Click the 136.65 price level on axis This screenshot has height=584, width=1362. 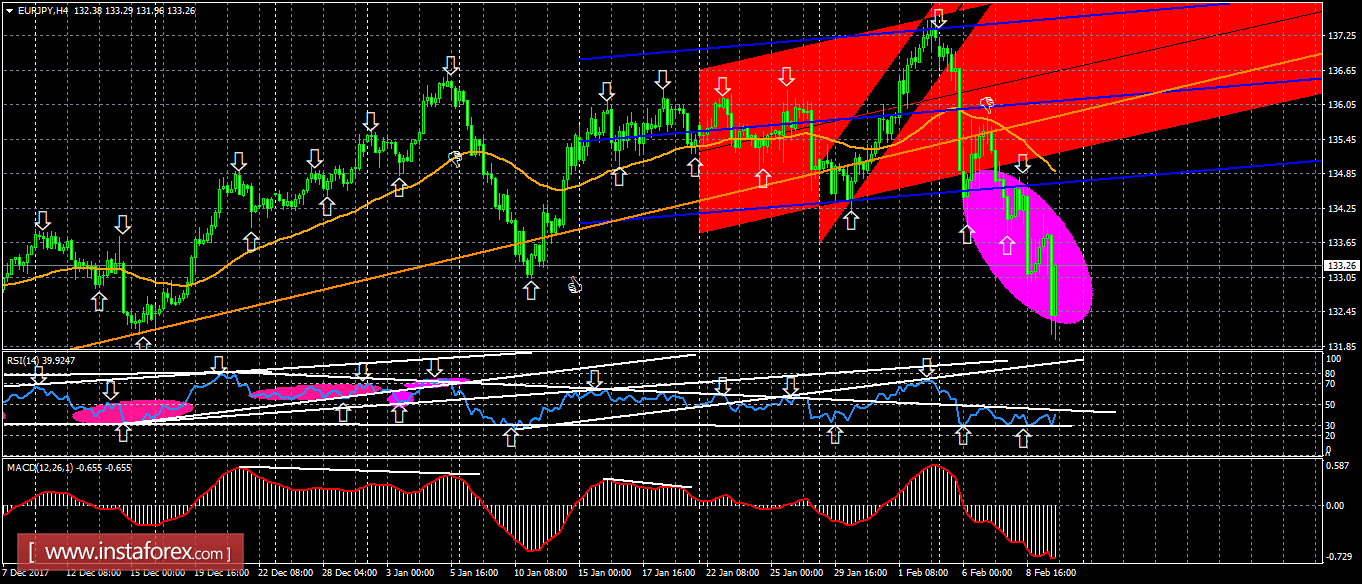pos(1341,71)
